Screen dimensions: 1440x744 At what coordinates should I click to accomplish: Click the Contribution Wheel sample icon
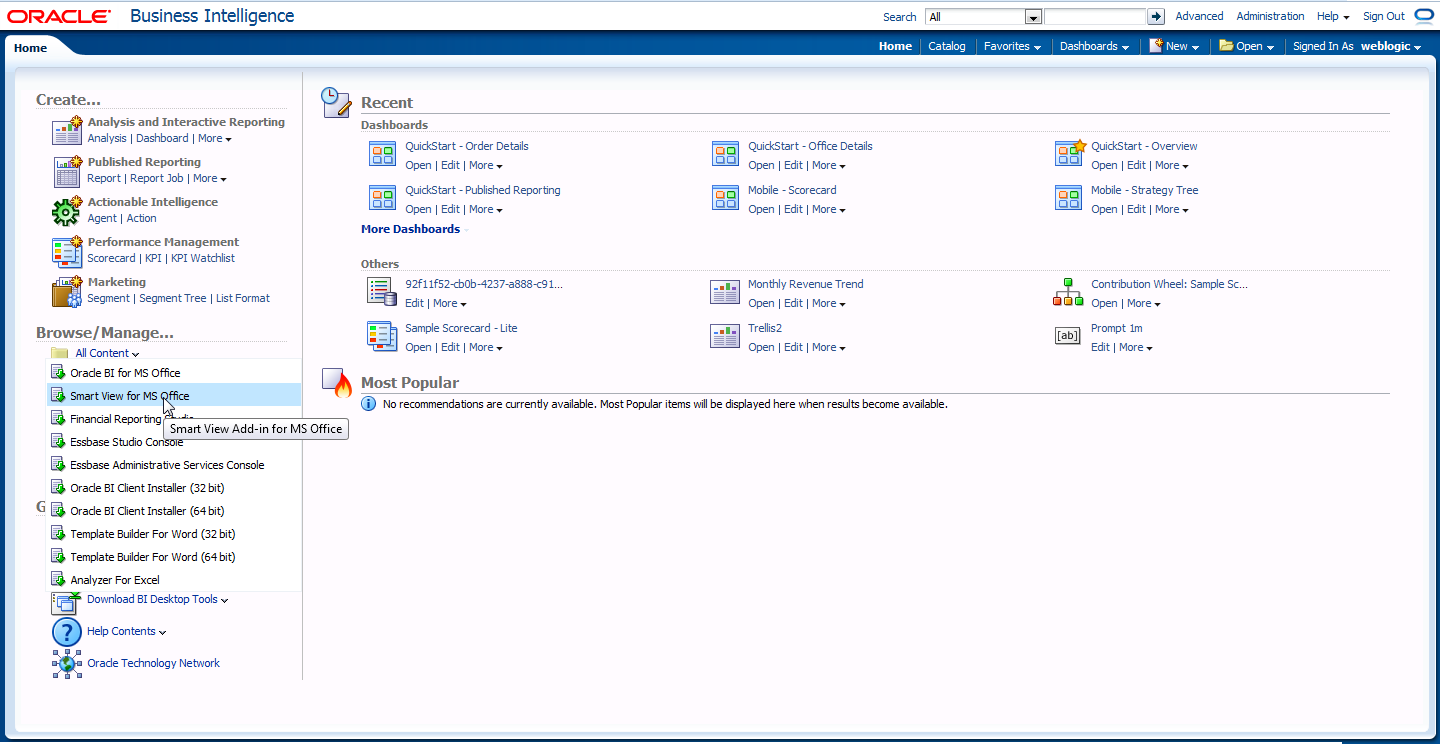(1068, 292)
